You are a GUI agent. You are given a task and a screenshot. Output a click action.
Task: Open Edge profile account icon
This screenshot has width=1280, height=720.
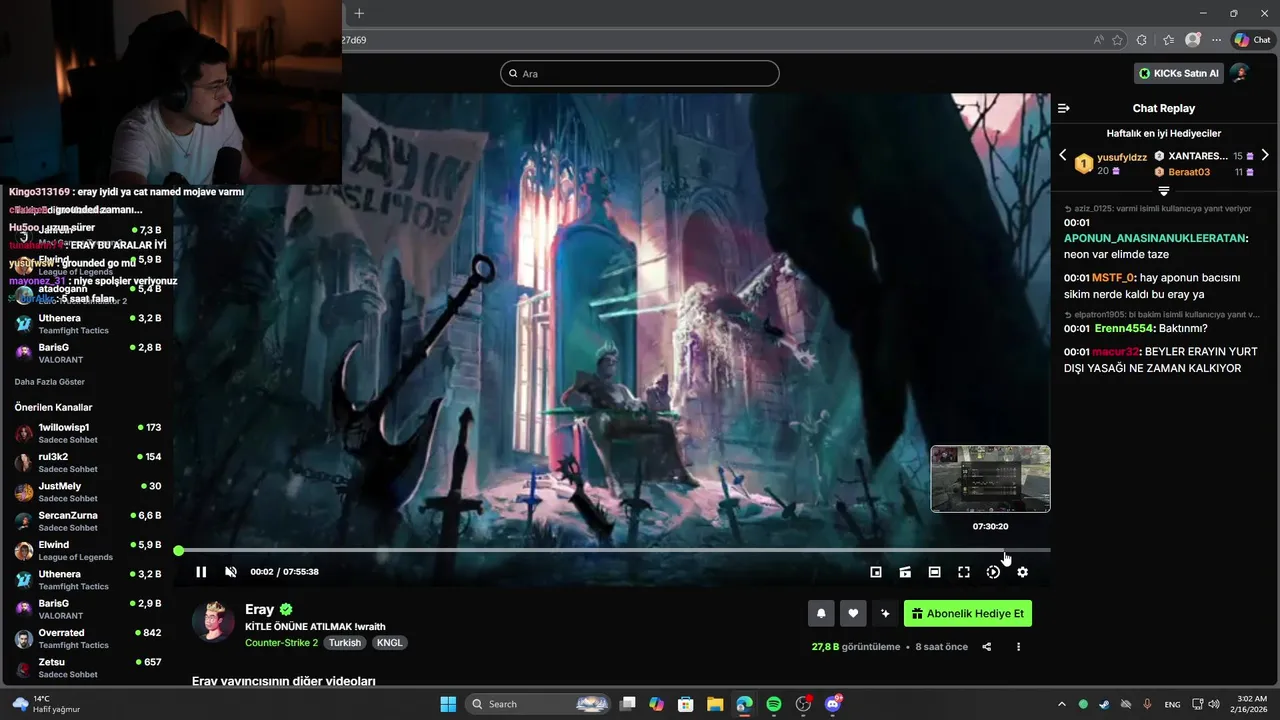click(1192, 40)
